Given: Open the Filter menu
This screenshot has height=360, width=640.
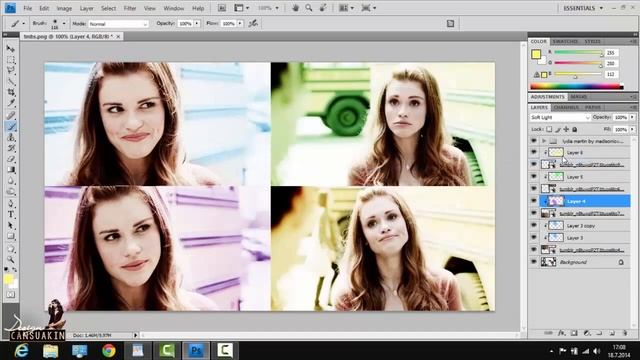Looking at the screenshot, I should 130,8.
